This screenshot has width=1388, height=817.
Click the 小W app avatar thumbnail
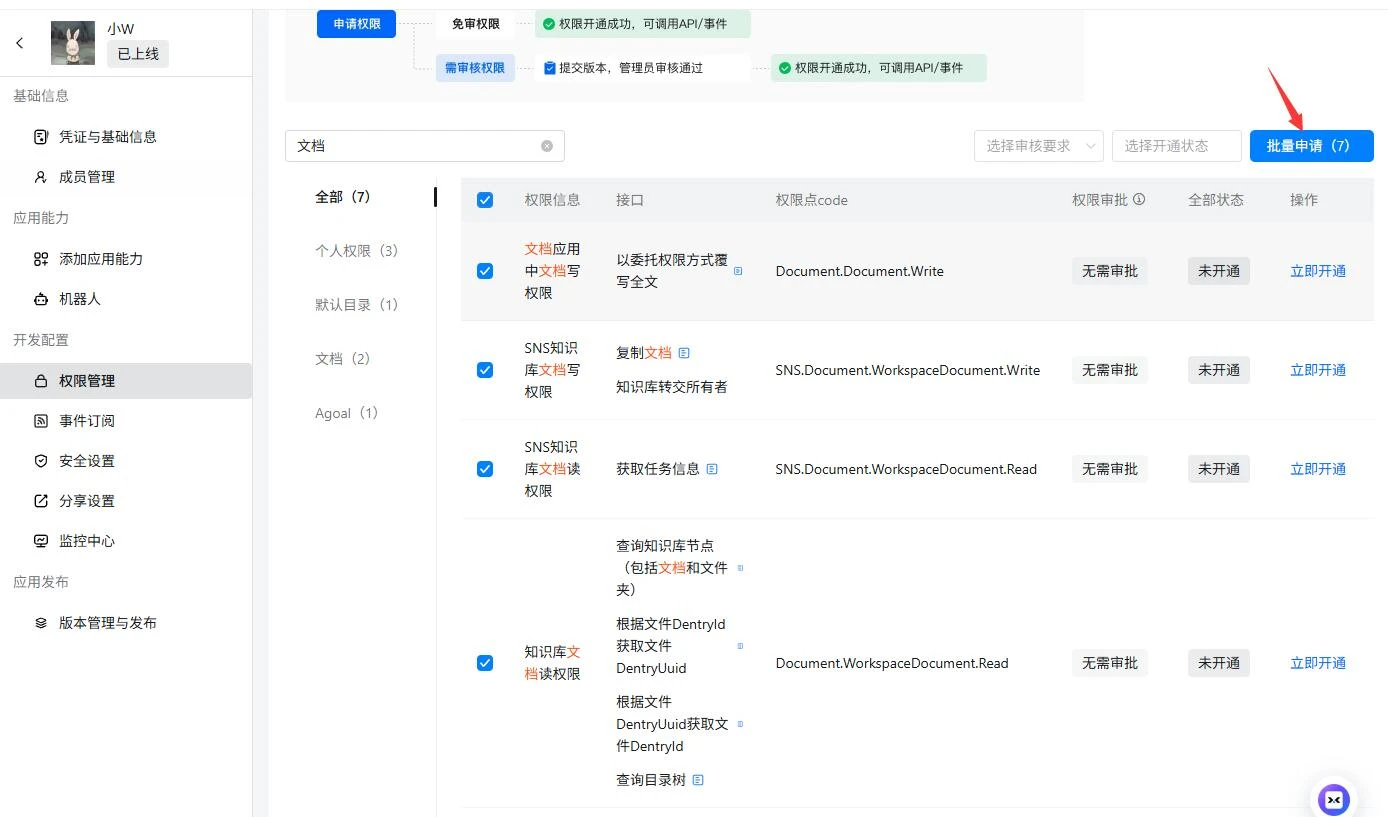pos(73,43)
